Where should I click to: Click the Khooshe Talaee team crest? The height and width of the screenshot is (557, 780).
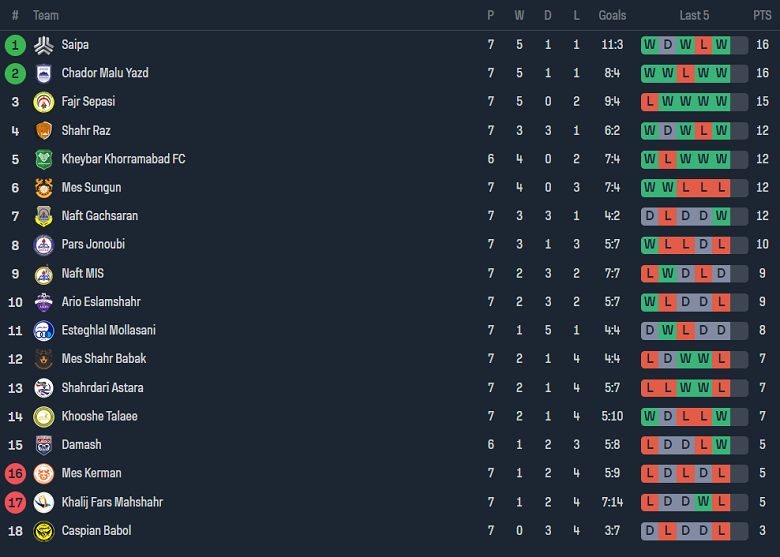(43, 417)
